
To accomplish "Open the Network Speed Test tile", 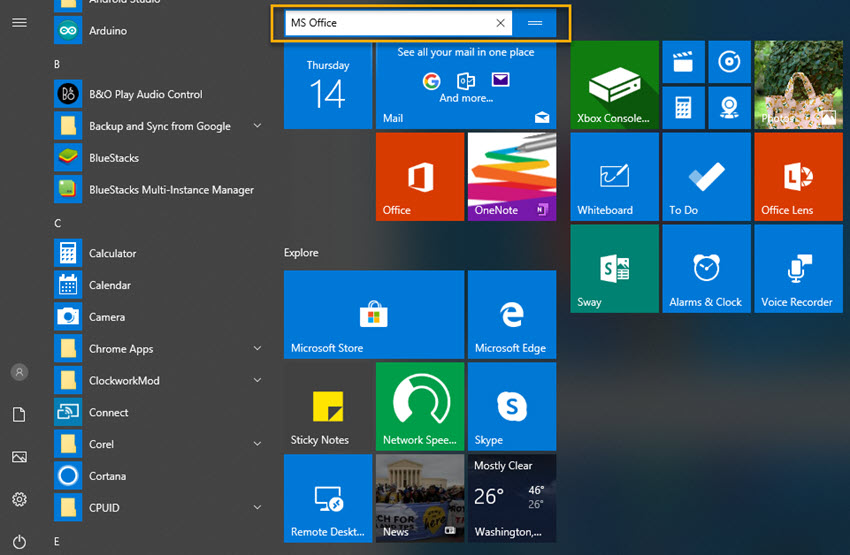I will coord(420,406).
